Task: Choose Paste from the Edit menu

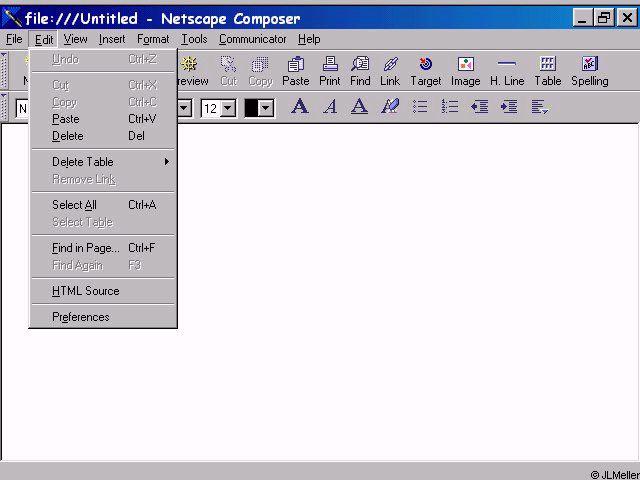Action: [103, 119]
